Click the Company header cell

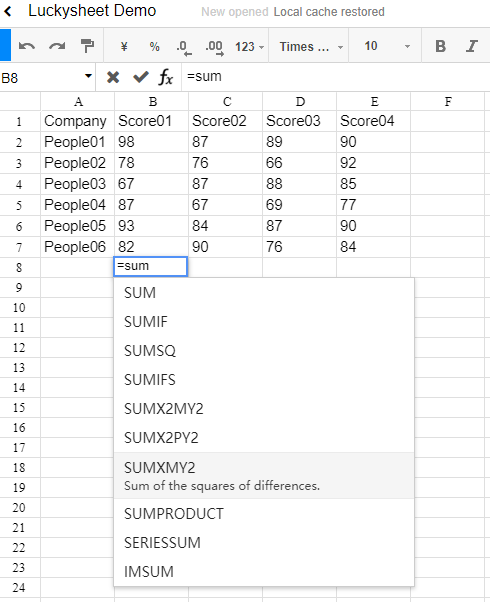(x=78, y=121)
